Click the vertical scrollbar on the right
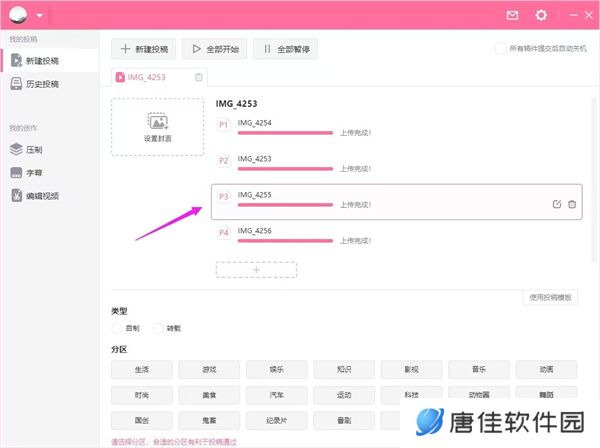Screen dimensions: 600x448 (594, 180)
